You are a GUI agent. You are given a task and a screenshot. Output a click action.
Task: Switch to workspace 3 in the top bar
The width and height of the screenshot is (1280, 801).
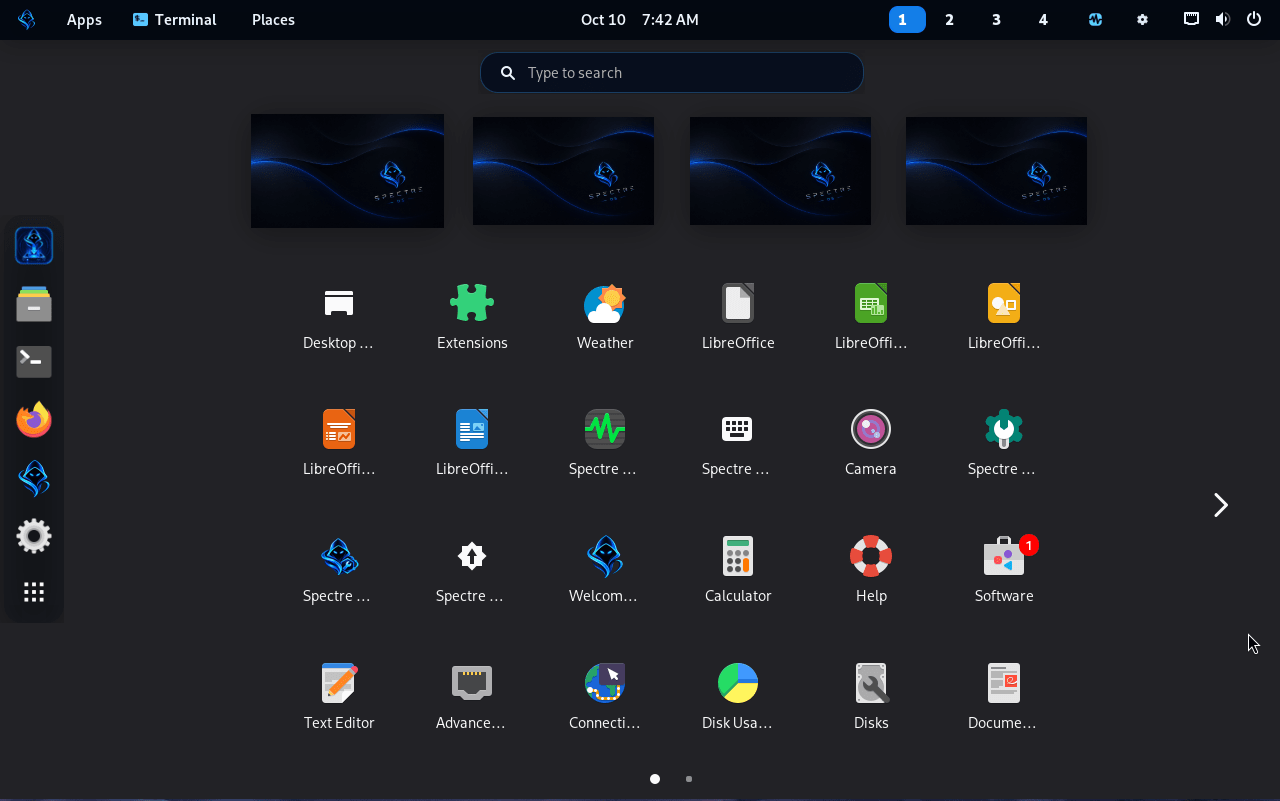996,20
